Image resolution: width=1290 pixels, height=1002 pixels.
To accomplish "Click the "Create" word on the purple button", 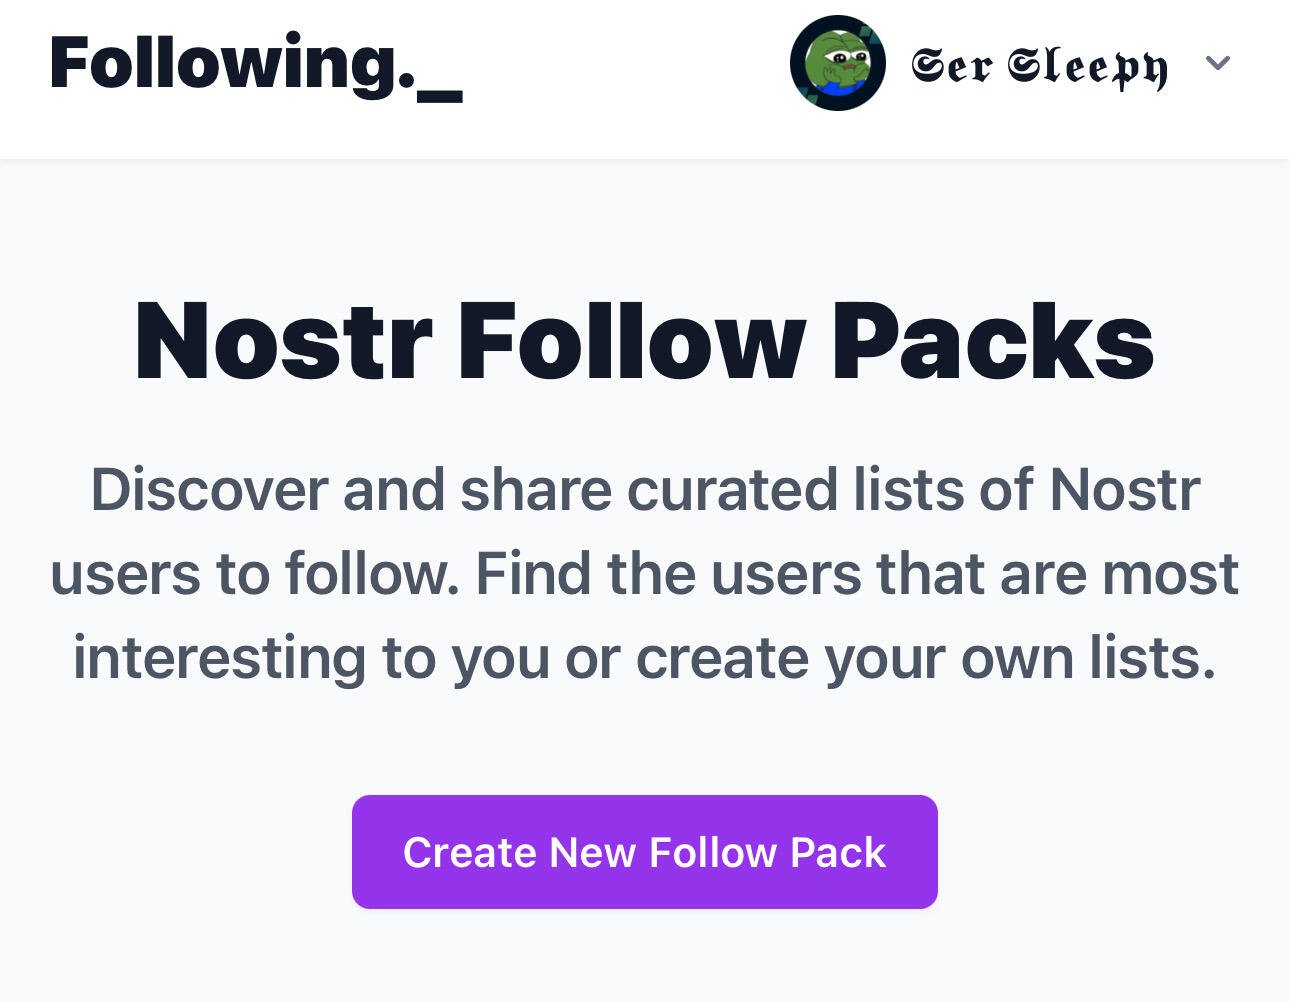I will tap(470, 853).
